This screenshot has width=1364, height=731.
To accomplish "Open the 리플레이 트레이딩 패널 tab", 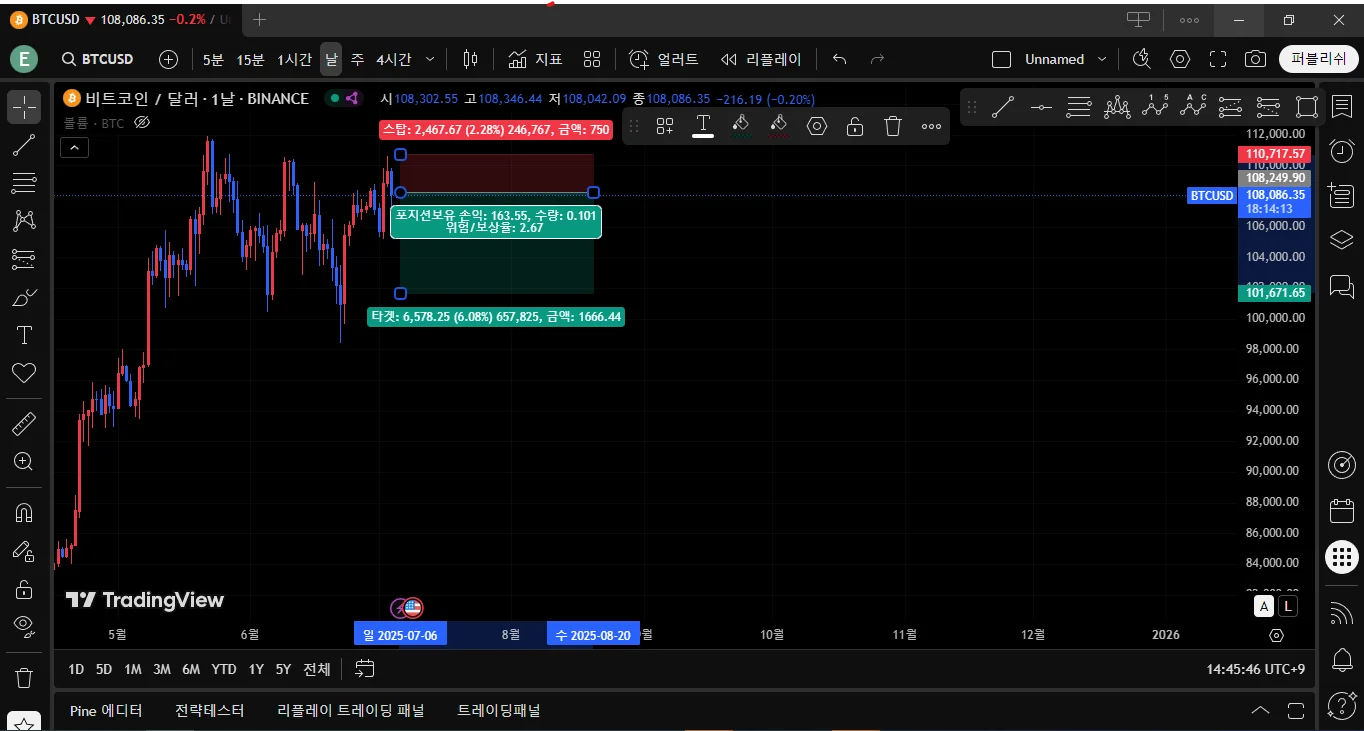I will coord(351,711).
